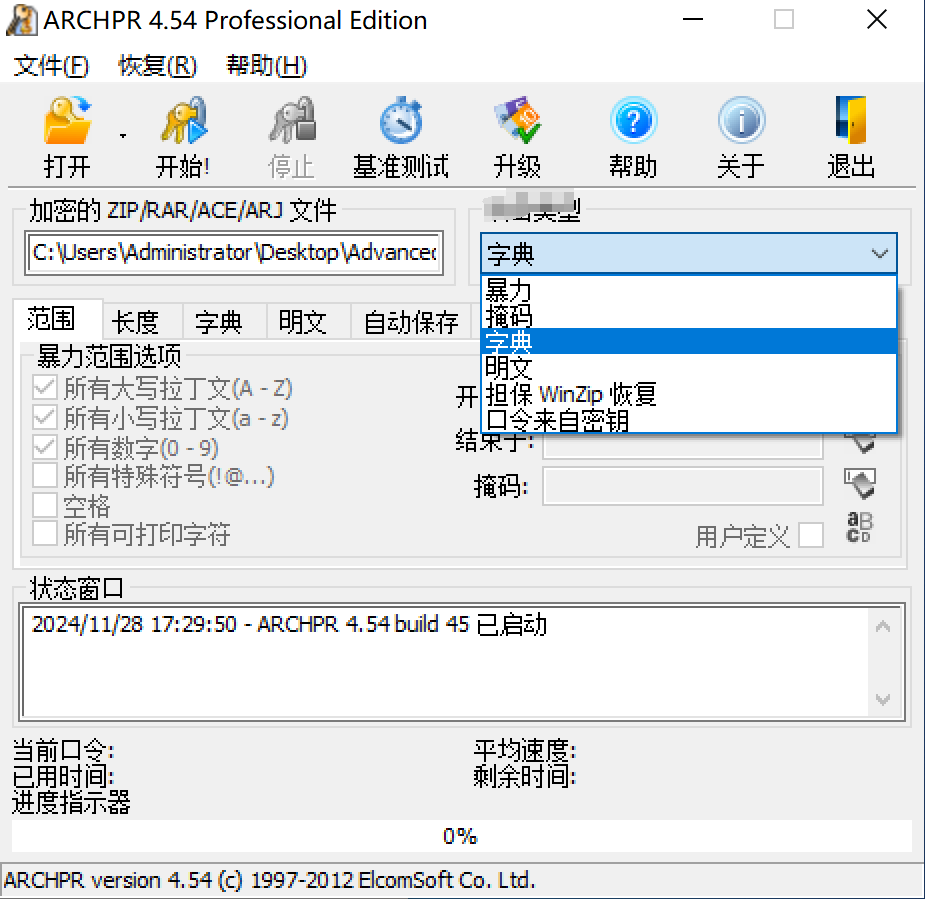Collapse the attack type combo box arrow
925x899 pixels.
(880, 254)
